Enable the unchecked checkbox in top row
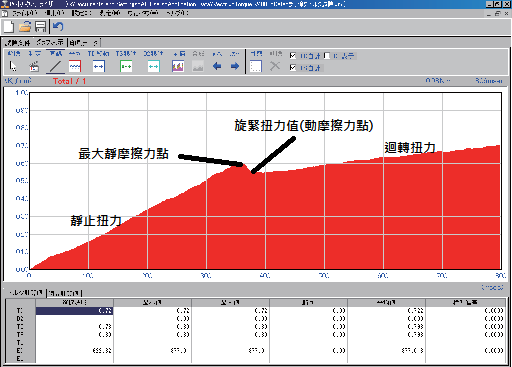 [327, 56]
